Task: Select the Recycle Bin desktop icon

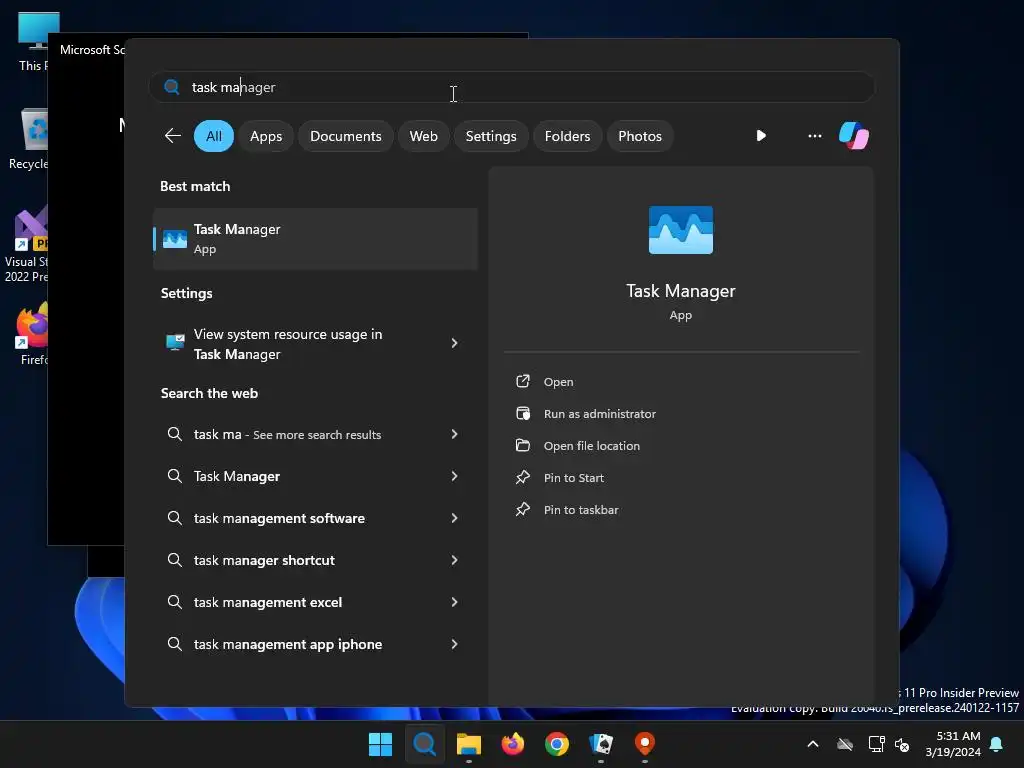Action: point(29,139)
